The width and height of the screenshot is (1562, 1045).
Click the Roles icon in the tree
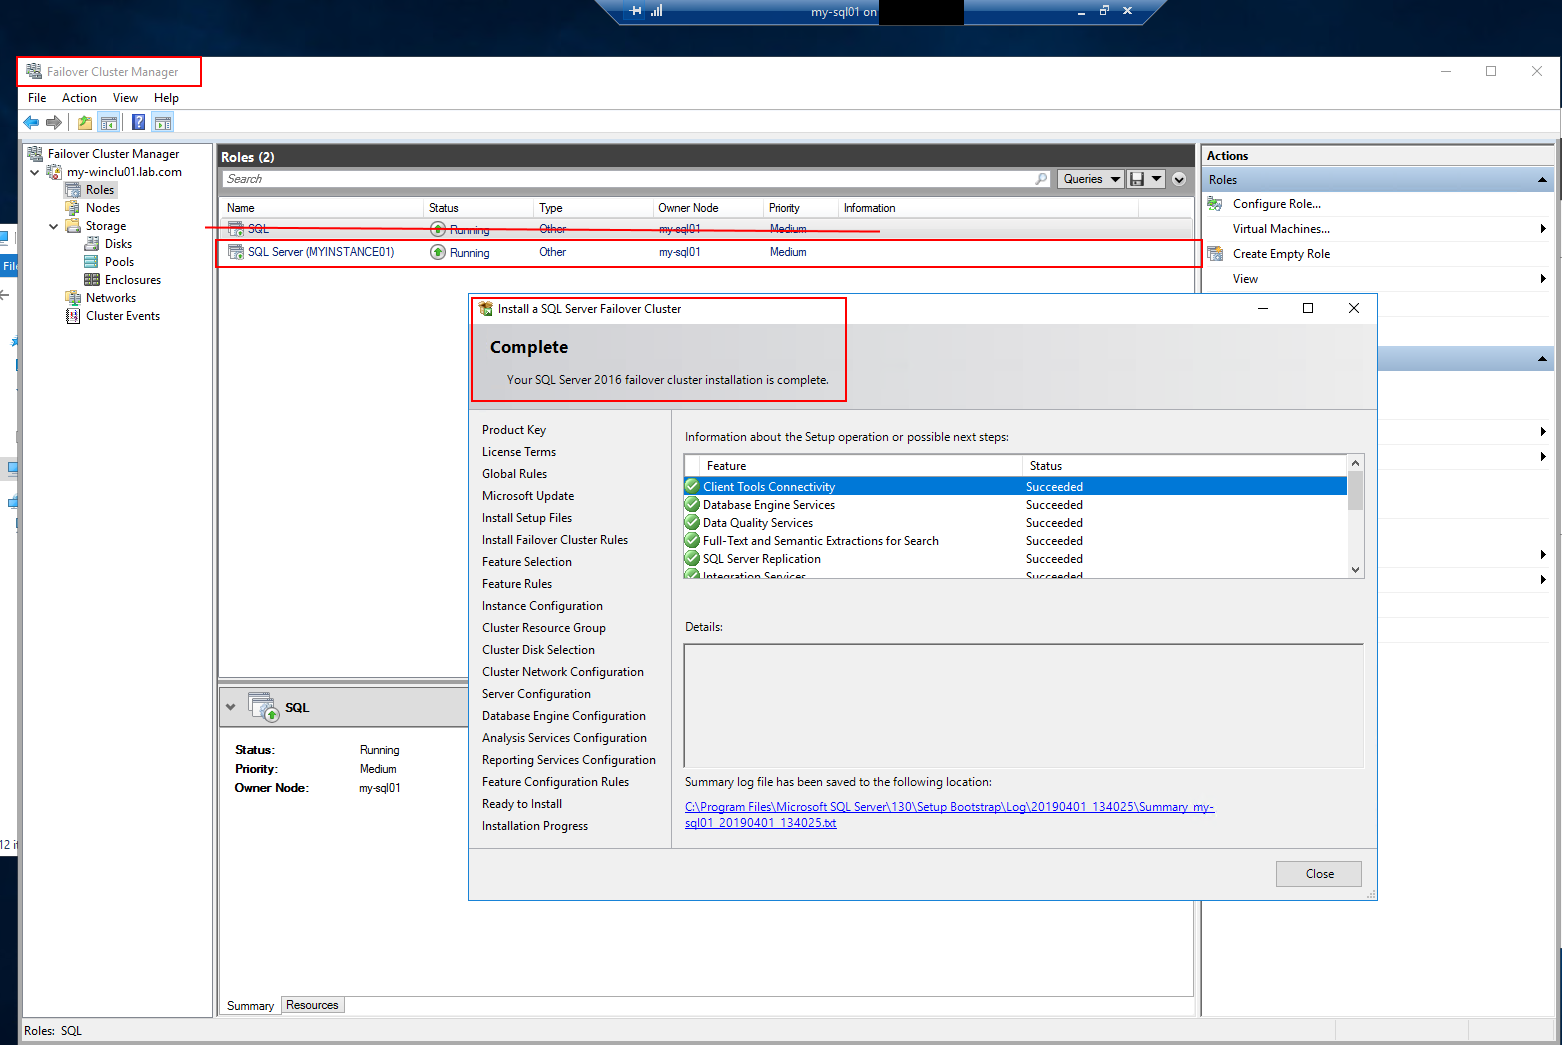pos(73,190)
